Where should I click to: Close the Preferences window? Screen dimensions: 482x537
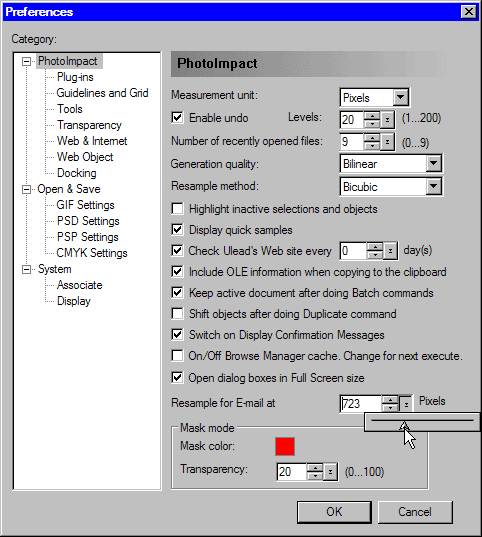(469, 12)
